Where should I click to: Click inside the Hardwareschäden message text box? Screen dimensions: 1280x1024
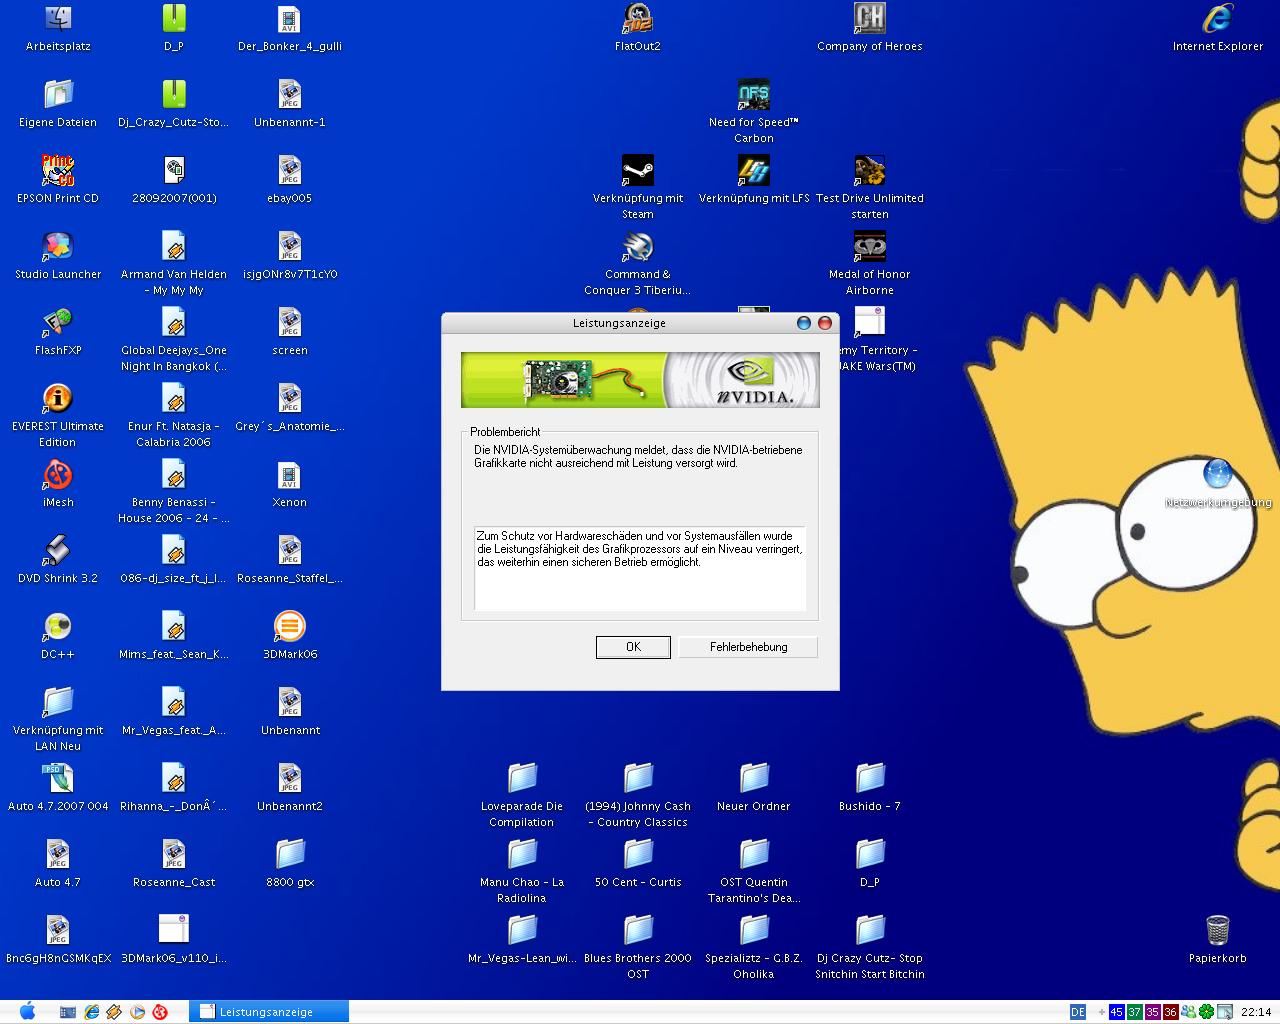(x=640, y=568)
